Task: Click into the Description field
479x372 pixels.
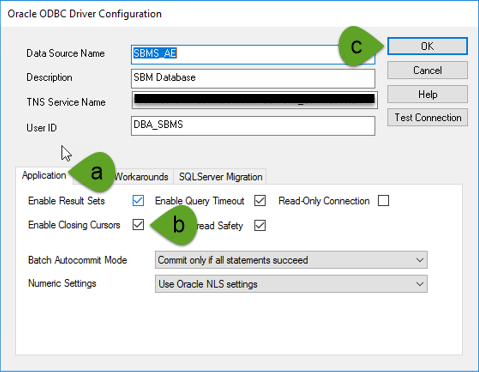Action: 253,79
